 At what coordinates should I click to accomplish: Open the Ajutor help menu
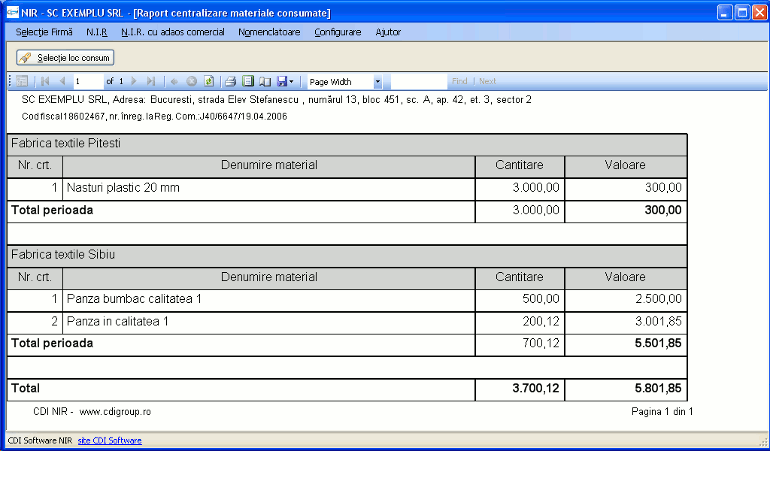click(x=388, y=32)
